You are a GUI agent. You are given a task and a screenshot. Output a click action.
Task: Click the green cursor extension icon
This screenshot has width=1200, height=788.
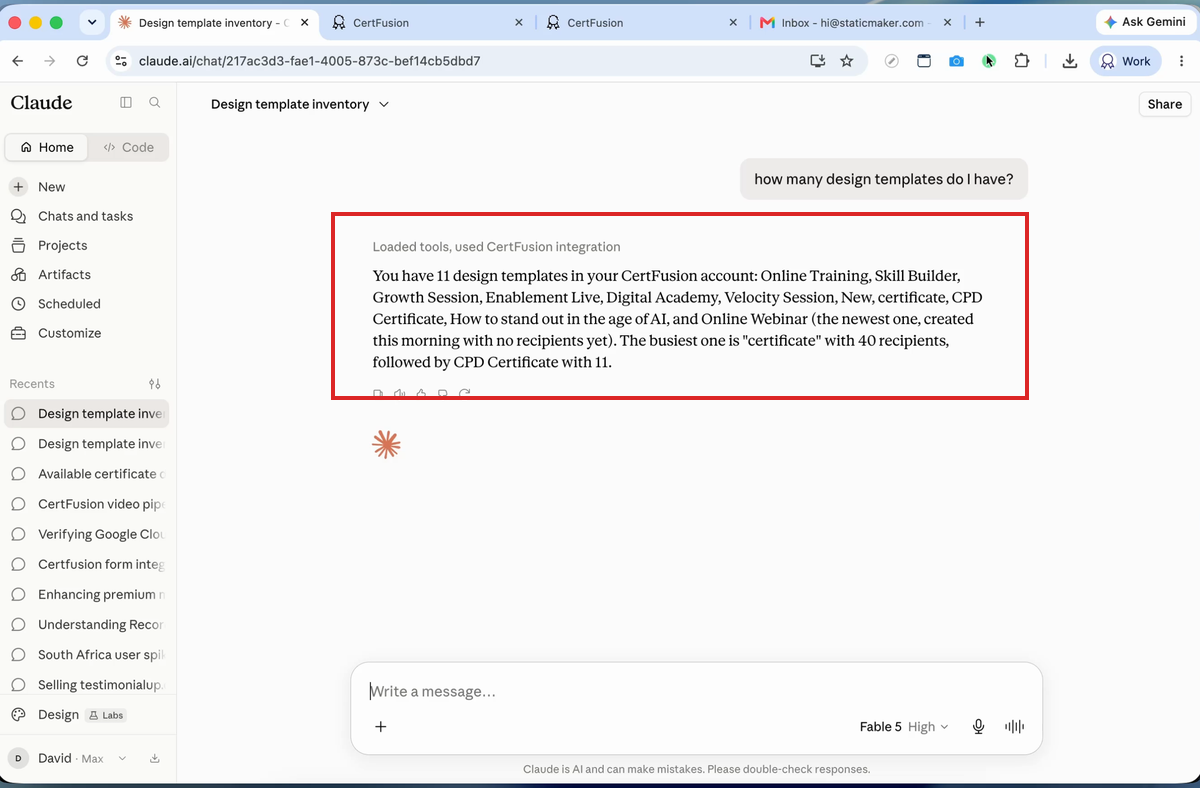(x=989, y=61)
